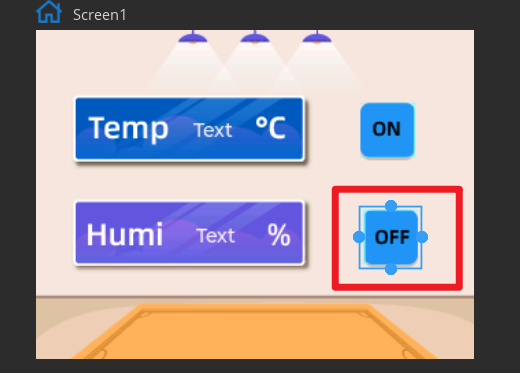Select the left ceiling lamp image
Viewport: 520px width, 373px height.
193,37
